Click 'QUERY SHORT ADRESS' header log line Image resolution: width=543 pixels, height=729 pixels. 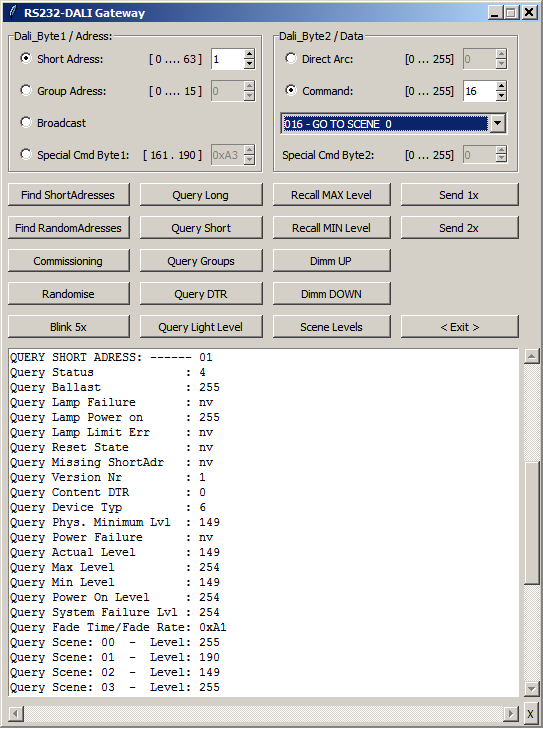[111, 357]
